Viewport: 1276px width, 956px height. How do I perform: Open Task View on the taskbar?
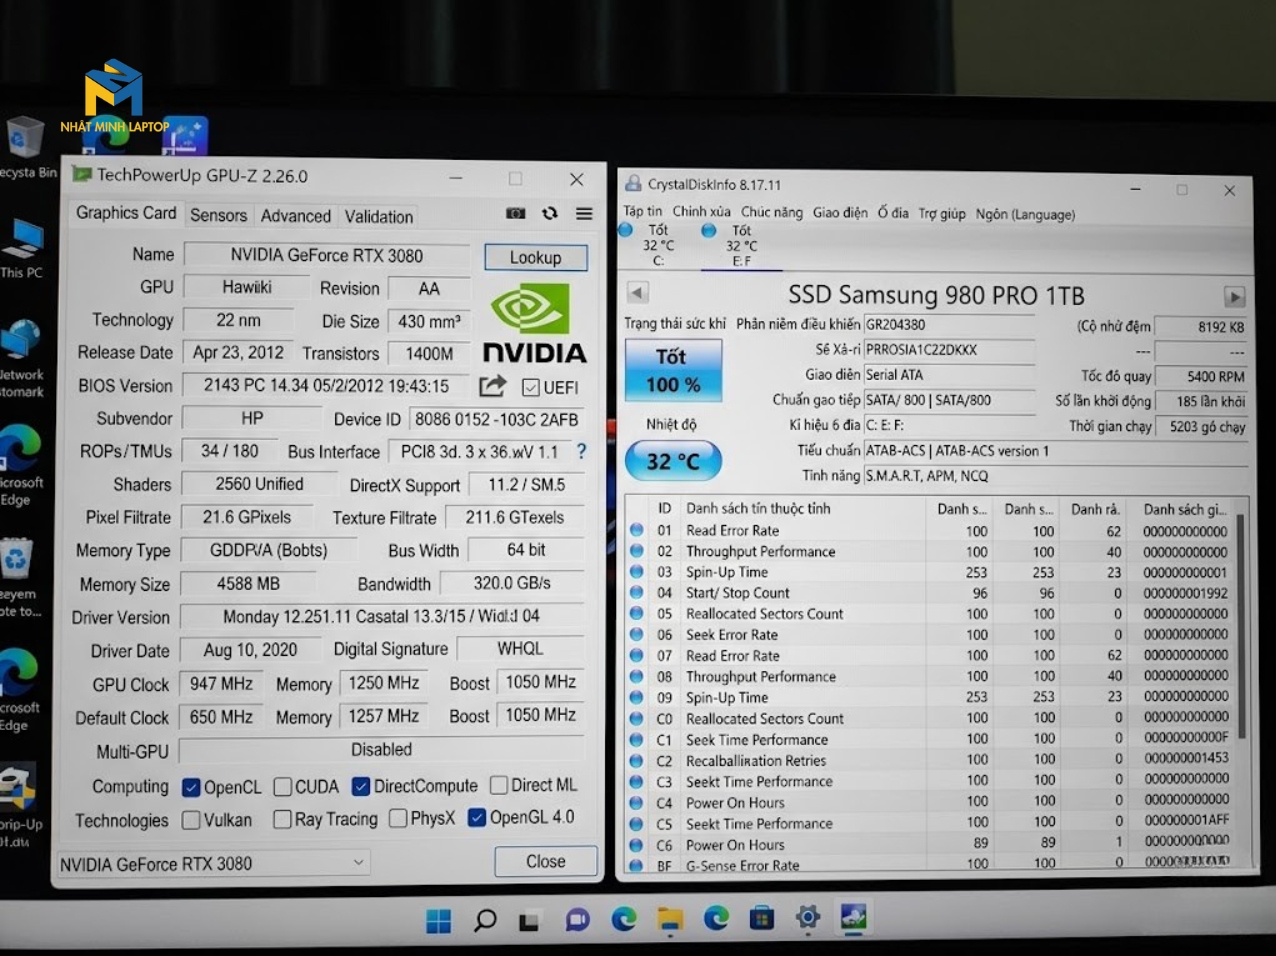click(529, 921)
